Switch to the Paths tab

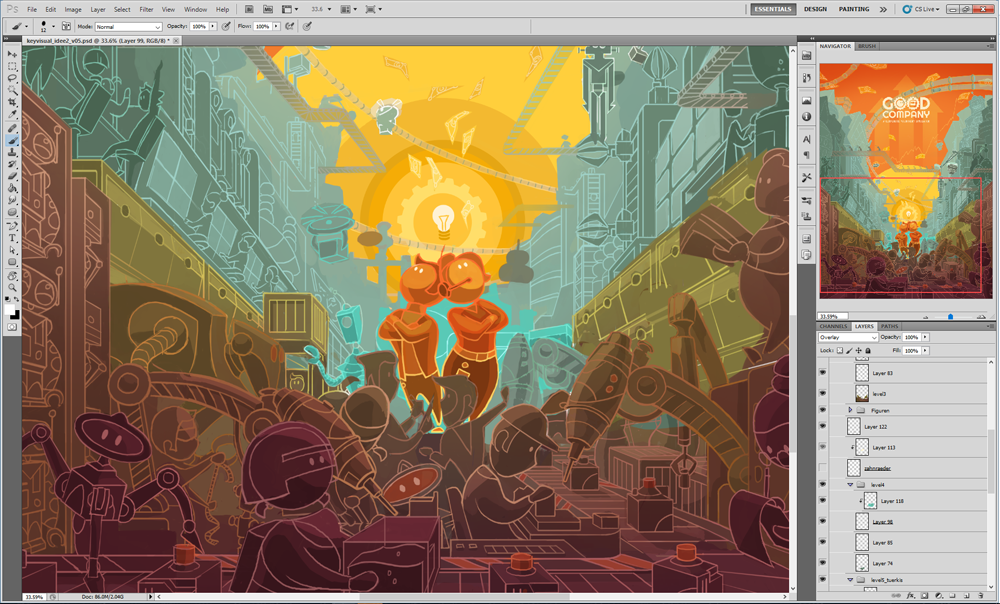click(x=889, y=327)
